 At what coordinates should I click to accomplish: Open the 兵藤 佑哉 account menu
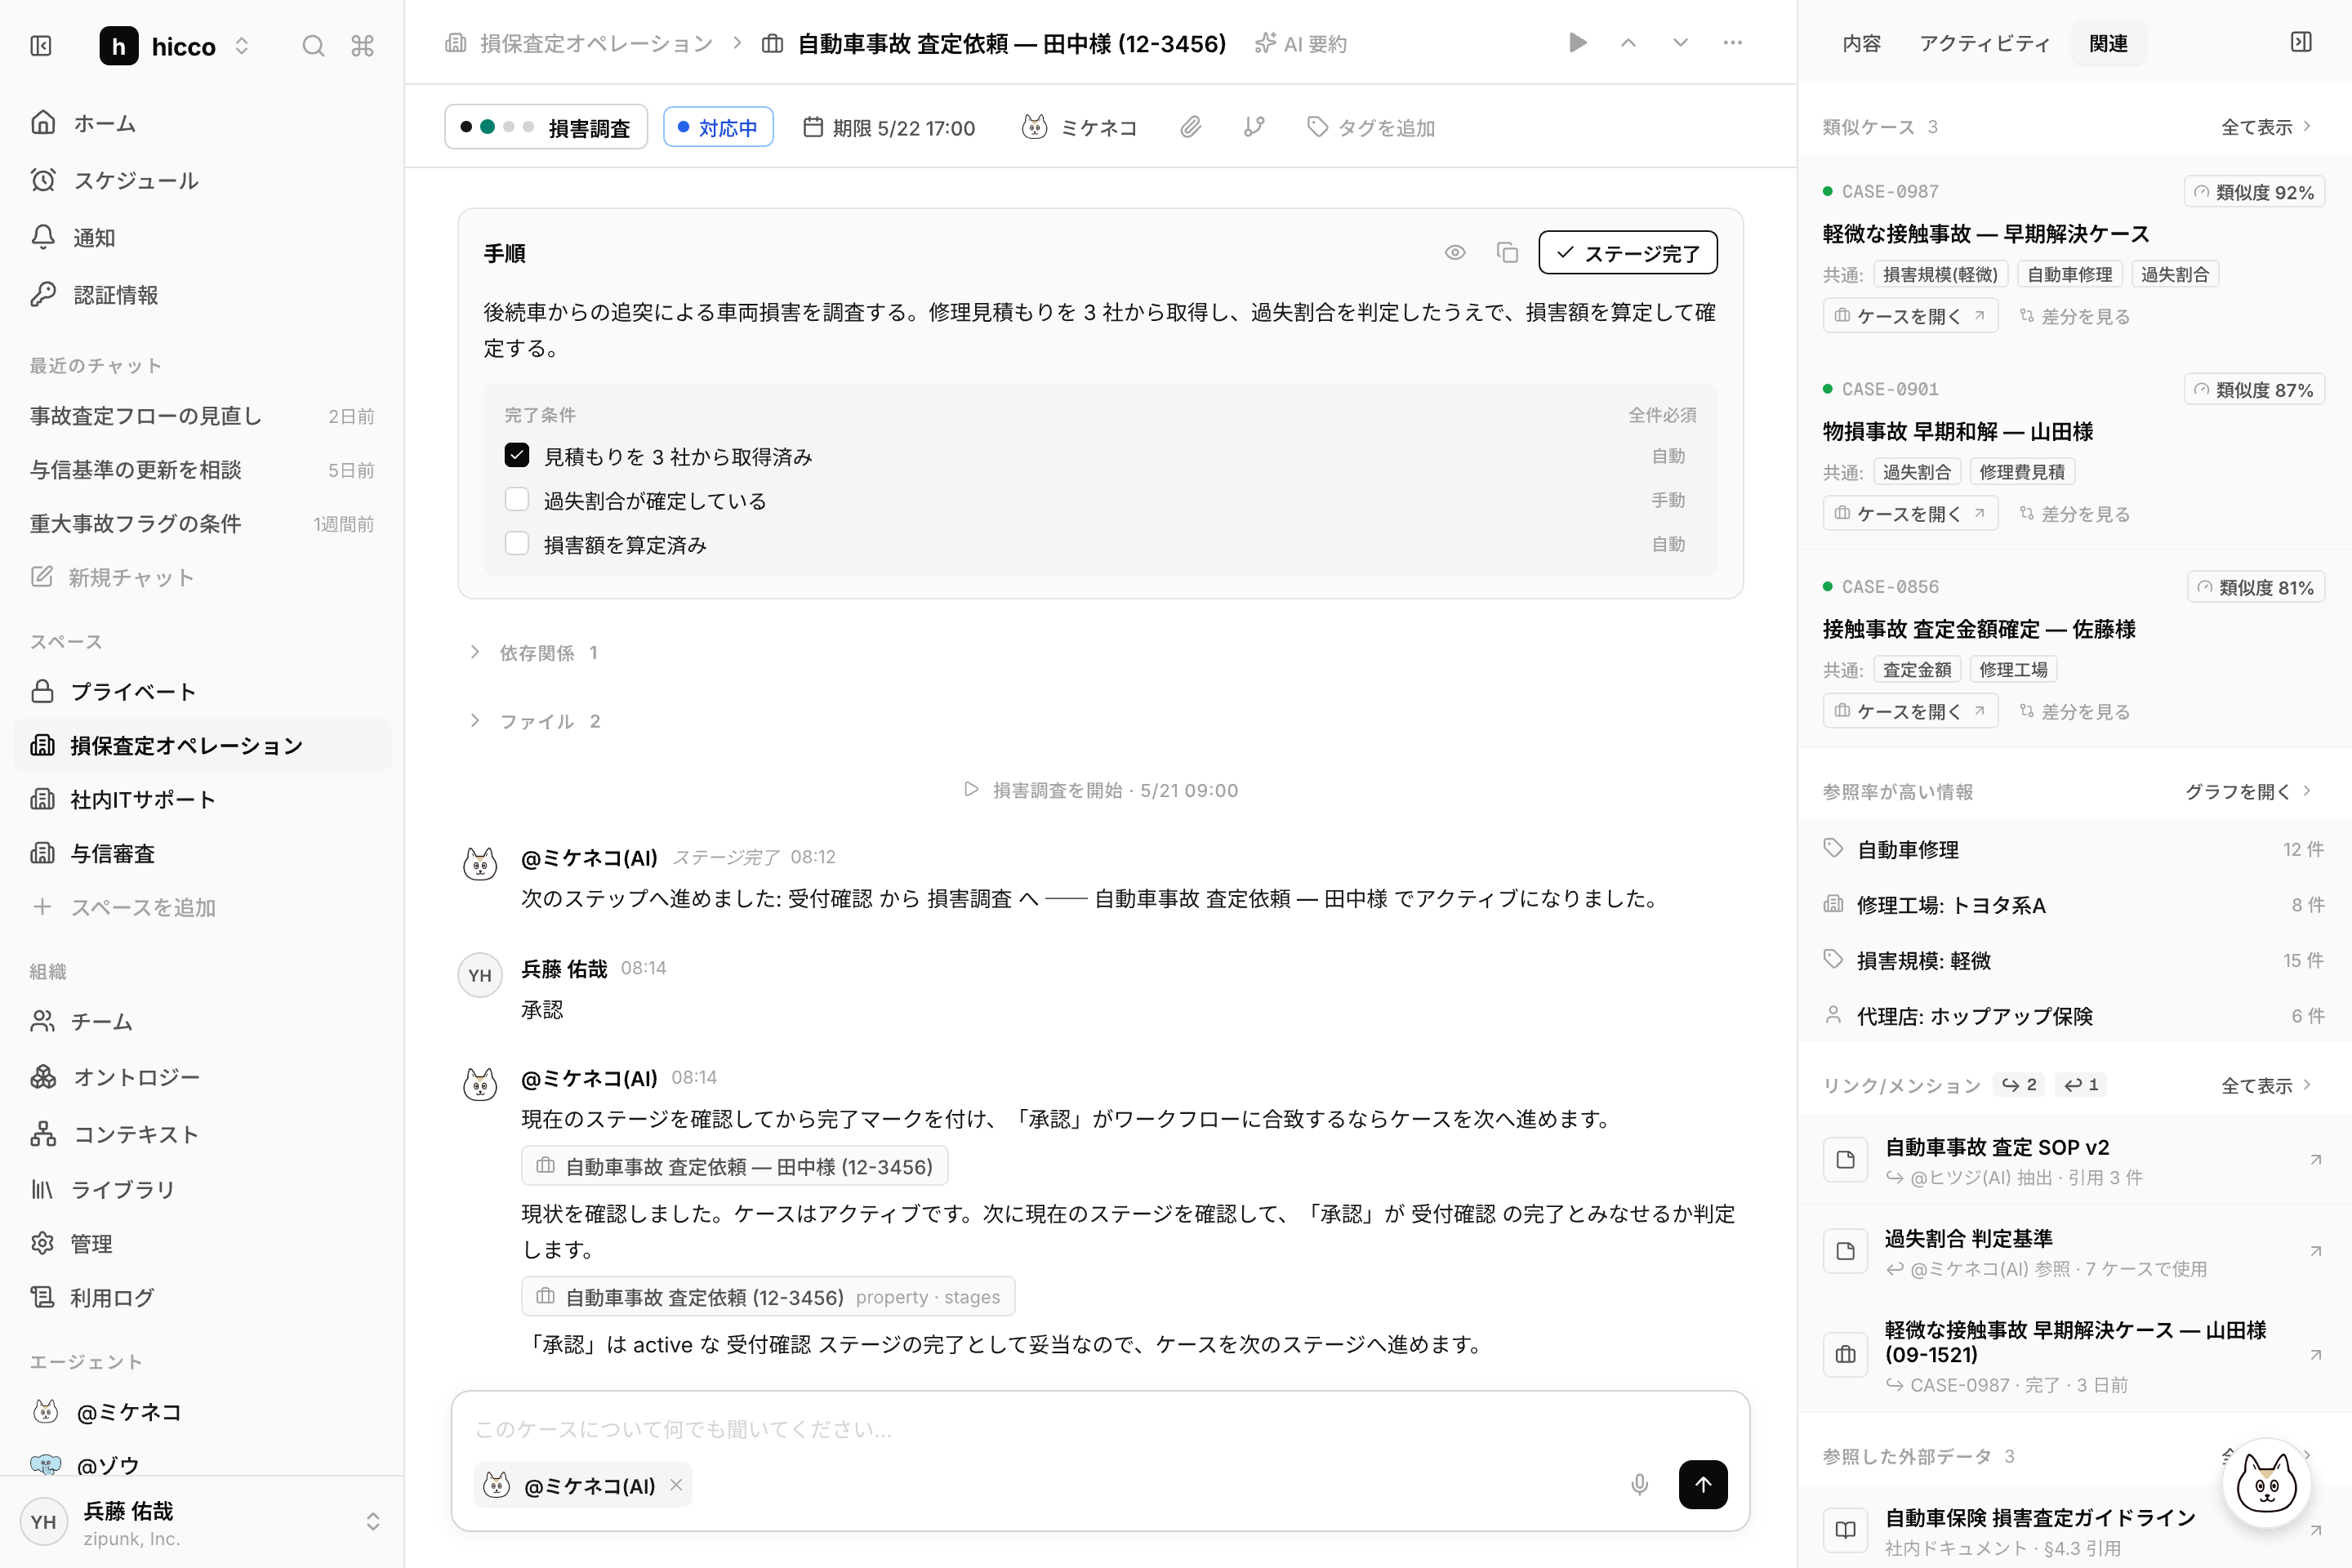click(200, 1522)
